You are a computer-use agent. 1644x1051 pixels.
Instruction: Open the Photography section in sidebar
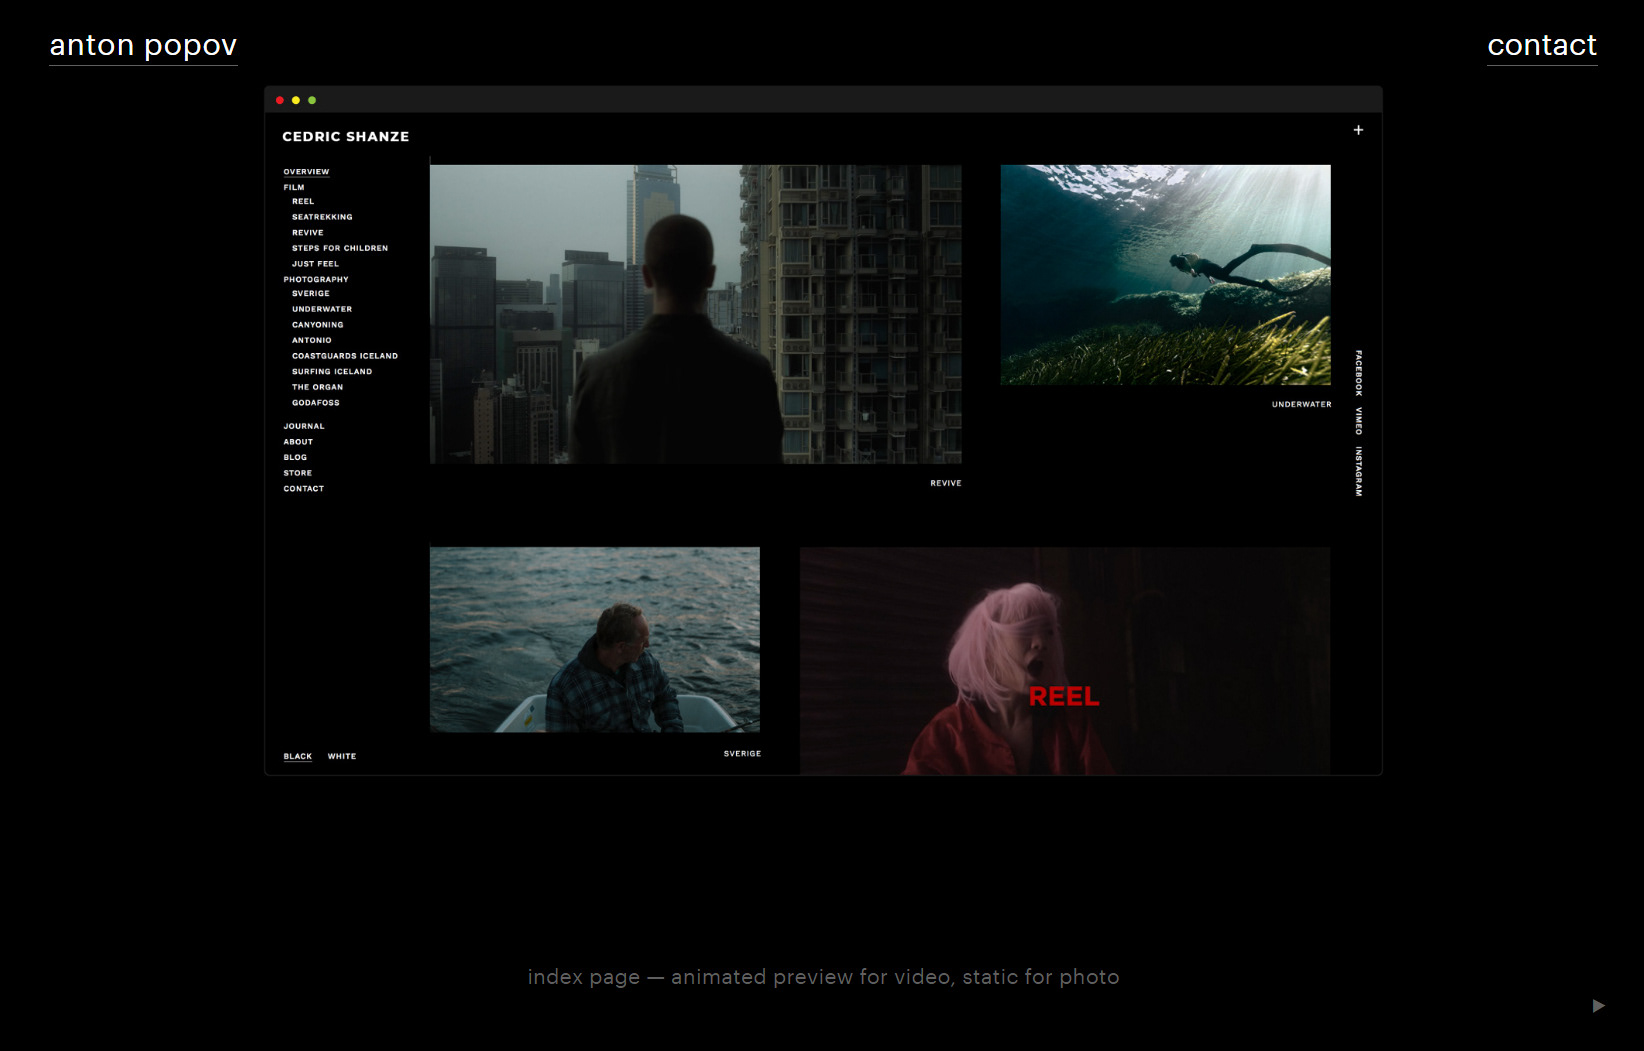[316, 279]
